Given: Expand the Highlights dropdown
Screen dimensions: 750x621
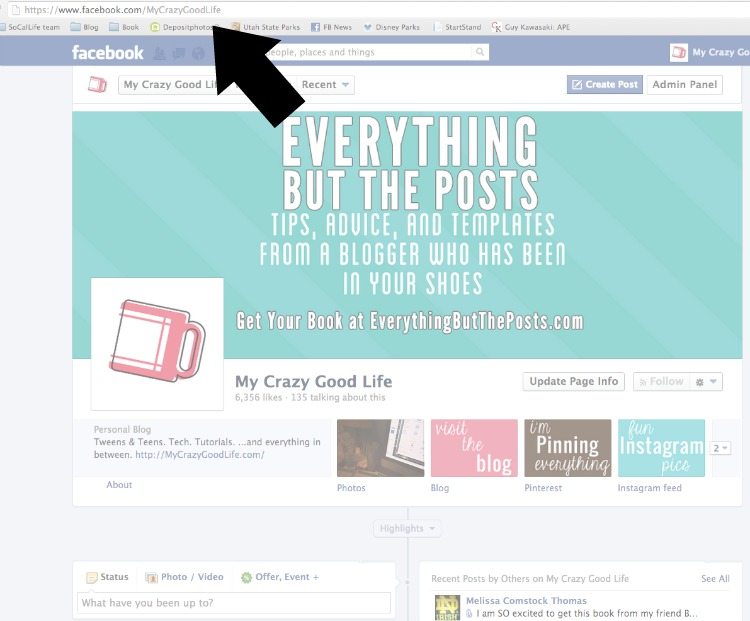Looking at the screenshot, I should 407,529.
